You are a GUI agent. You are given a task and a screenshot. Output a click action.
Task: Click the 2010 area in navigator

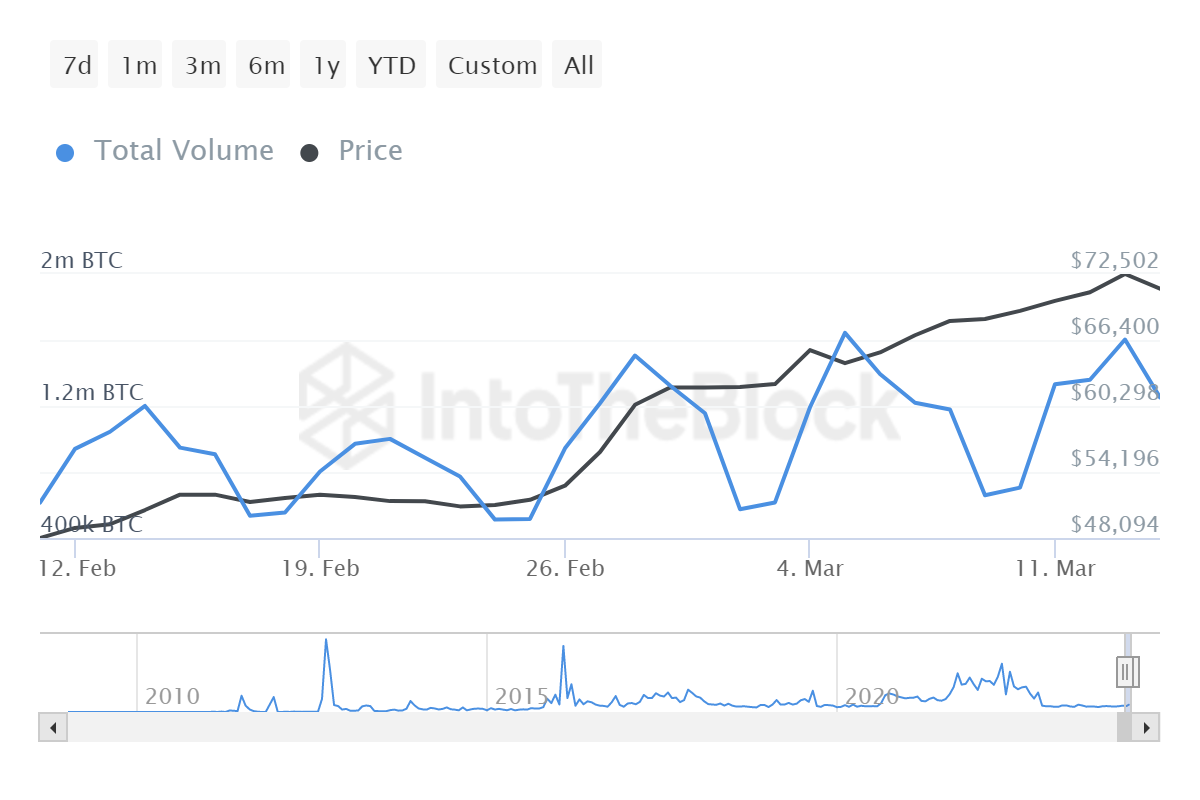coord(172,695)
